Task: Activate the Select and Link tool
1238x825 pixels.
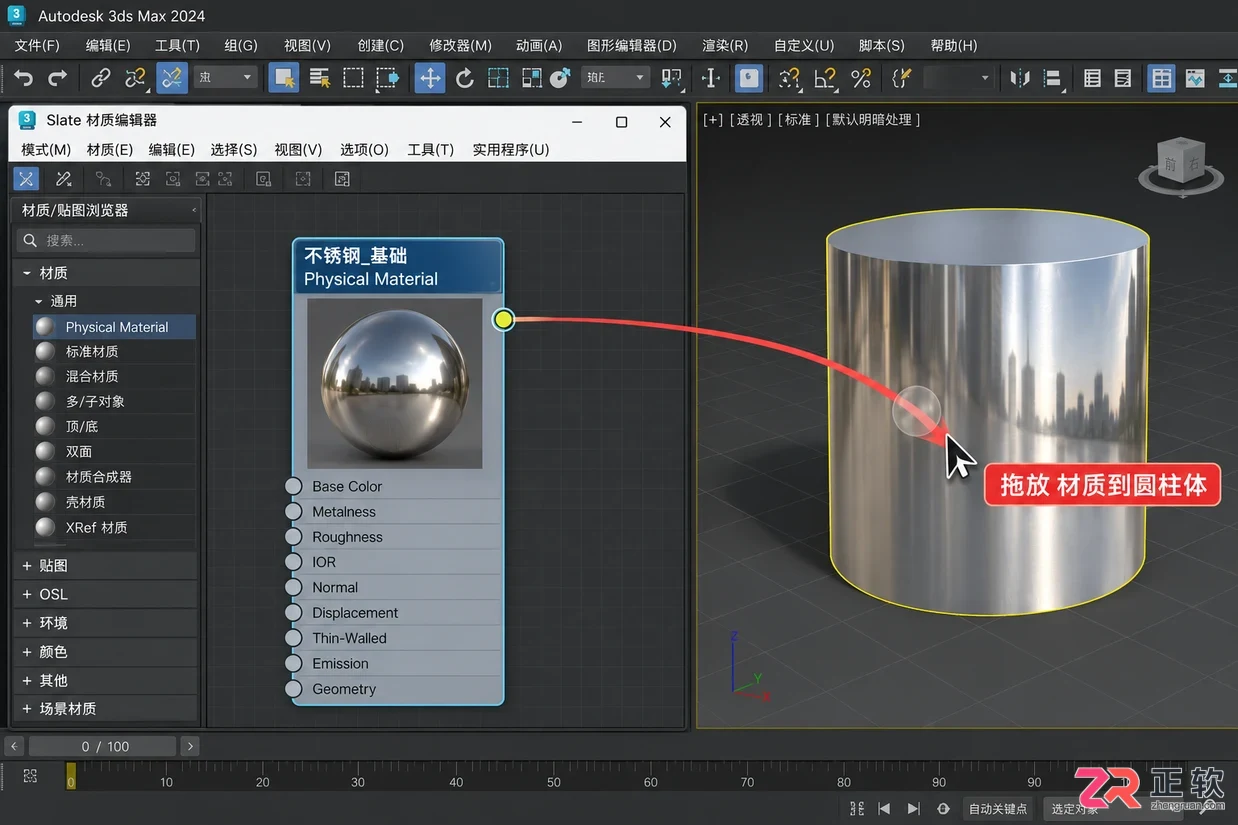Action: point(101,77)
